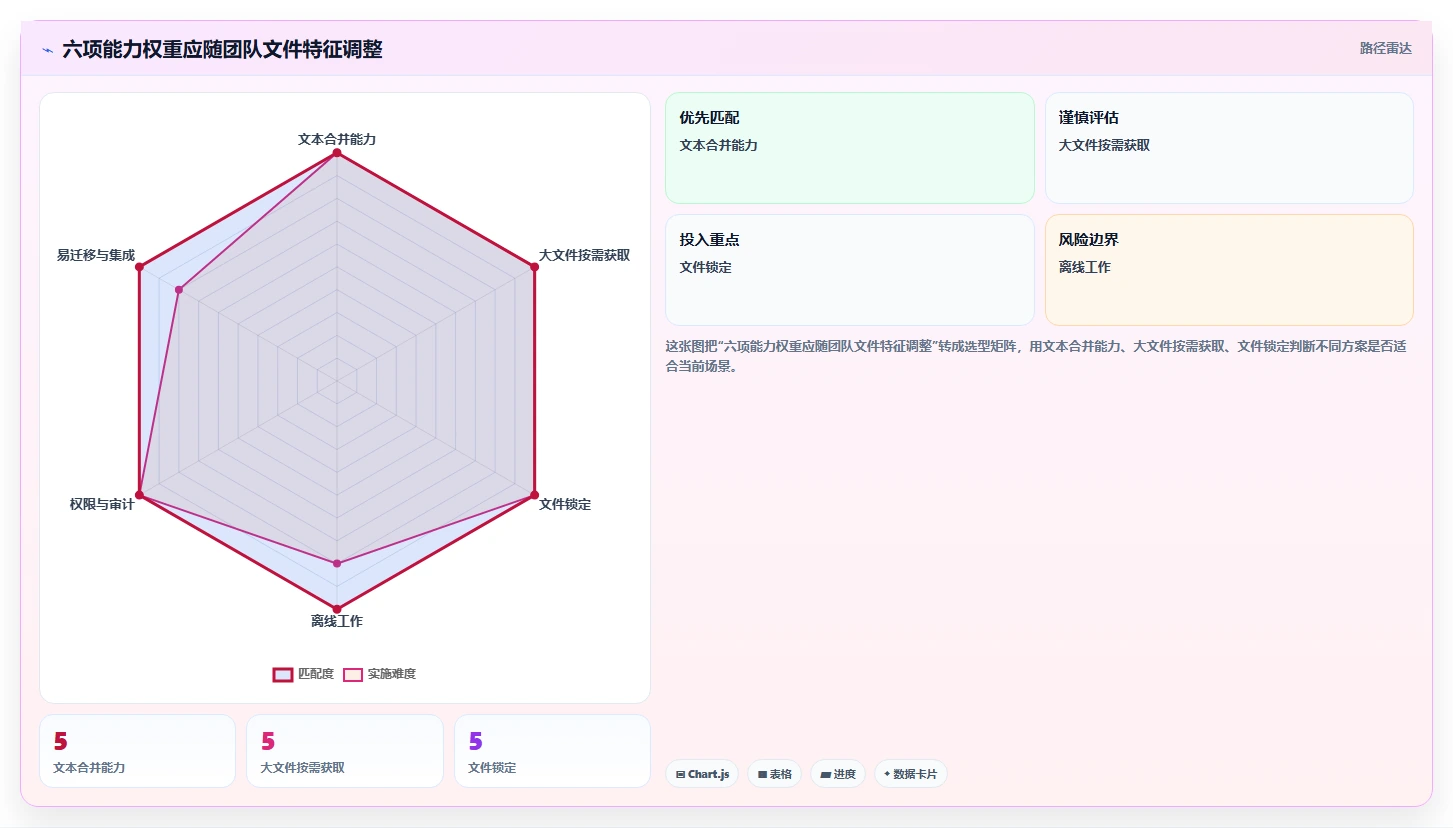
Task: Select the 匹配度 outer point on 离线工作 axis
Action: [337, 609]
